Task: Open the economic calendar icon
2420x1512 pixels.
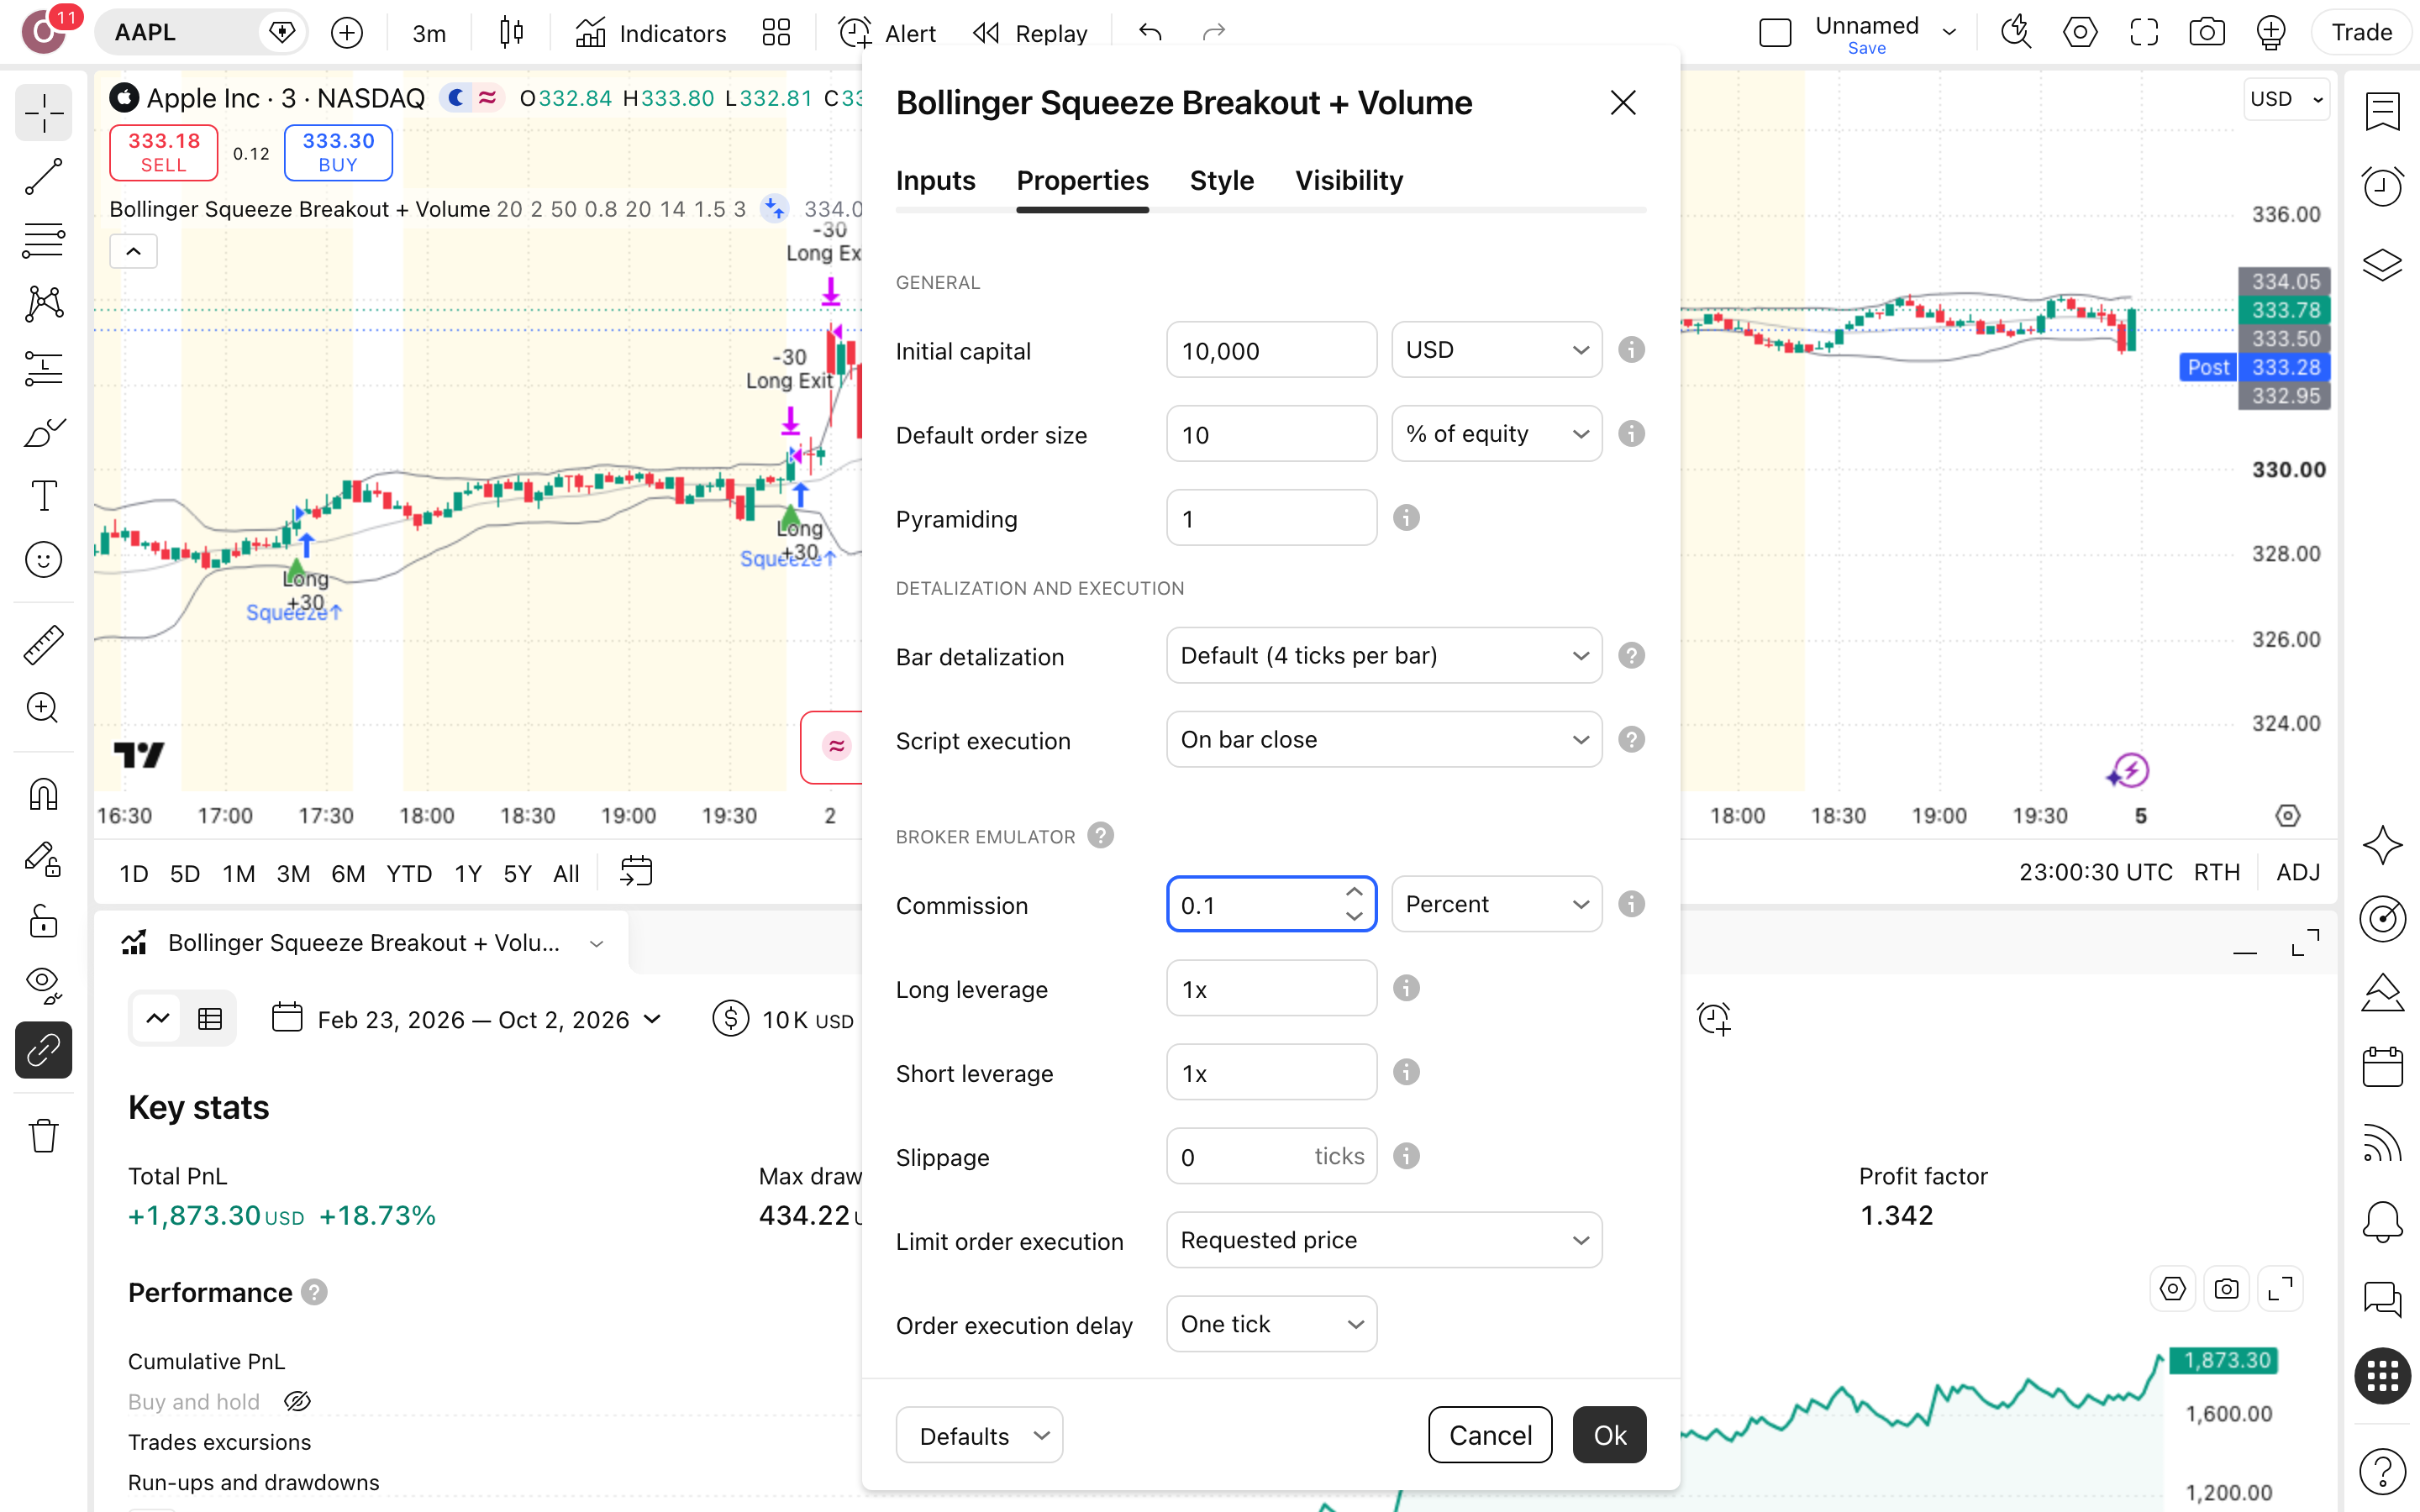Action: point(2382,1066)
